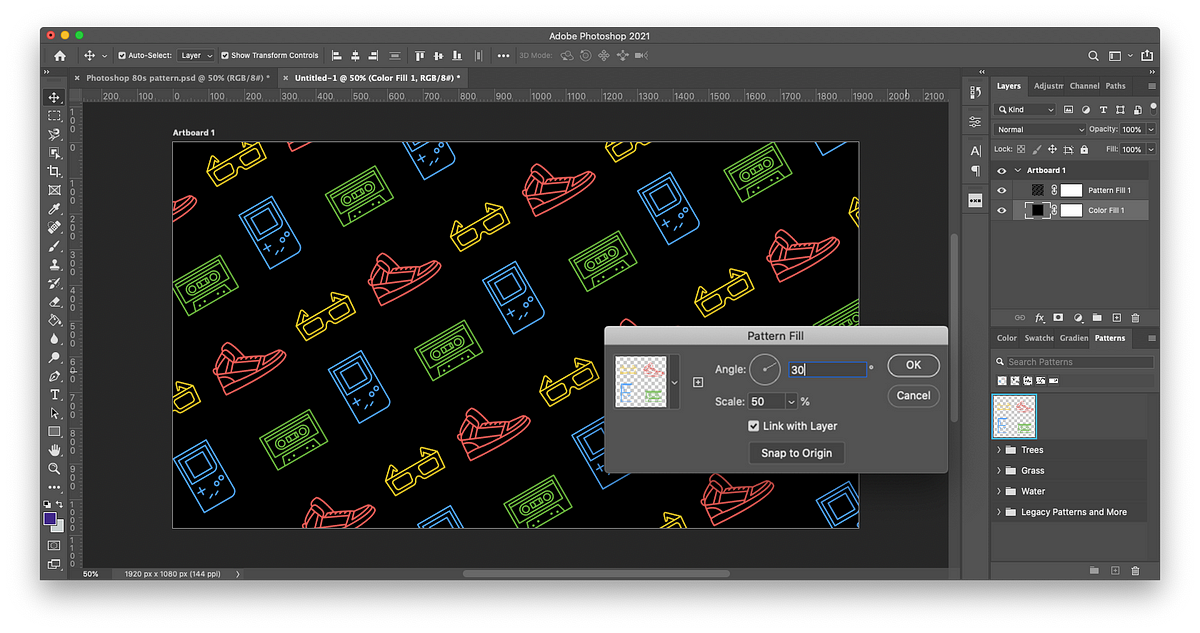Click the foreground color swatch
1200x633 pixels.
click(x=50, y=518)
